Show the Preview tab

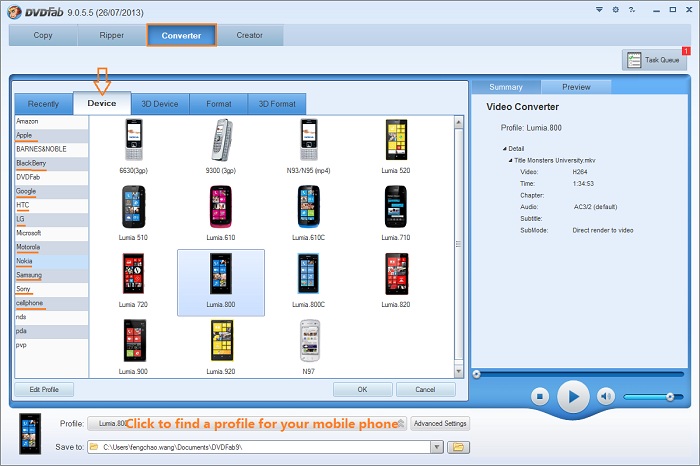576,87
